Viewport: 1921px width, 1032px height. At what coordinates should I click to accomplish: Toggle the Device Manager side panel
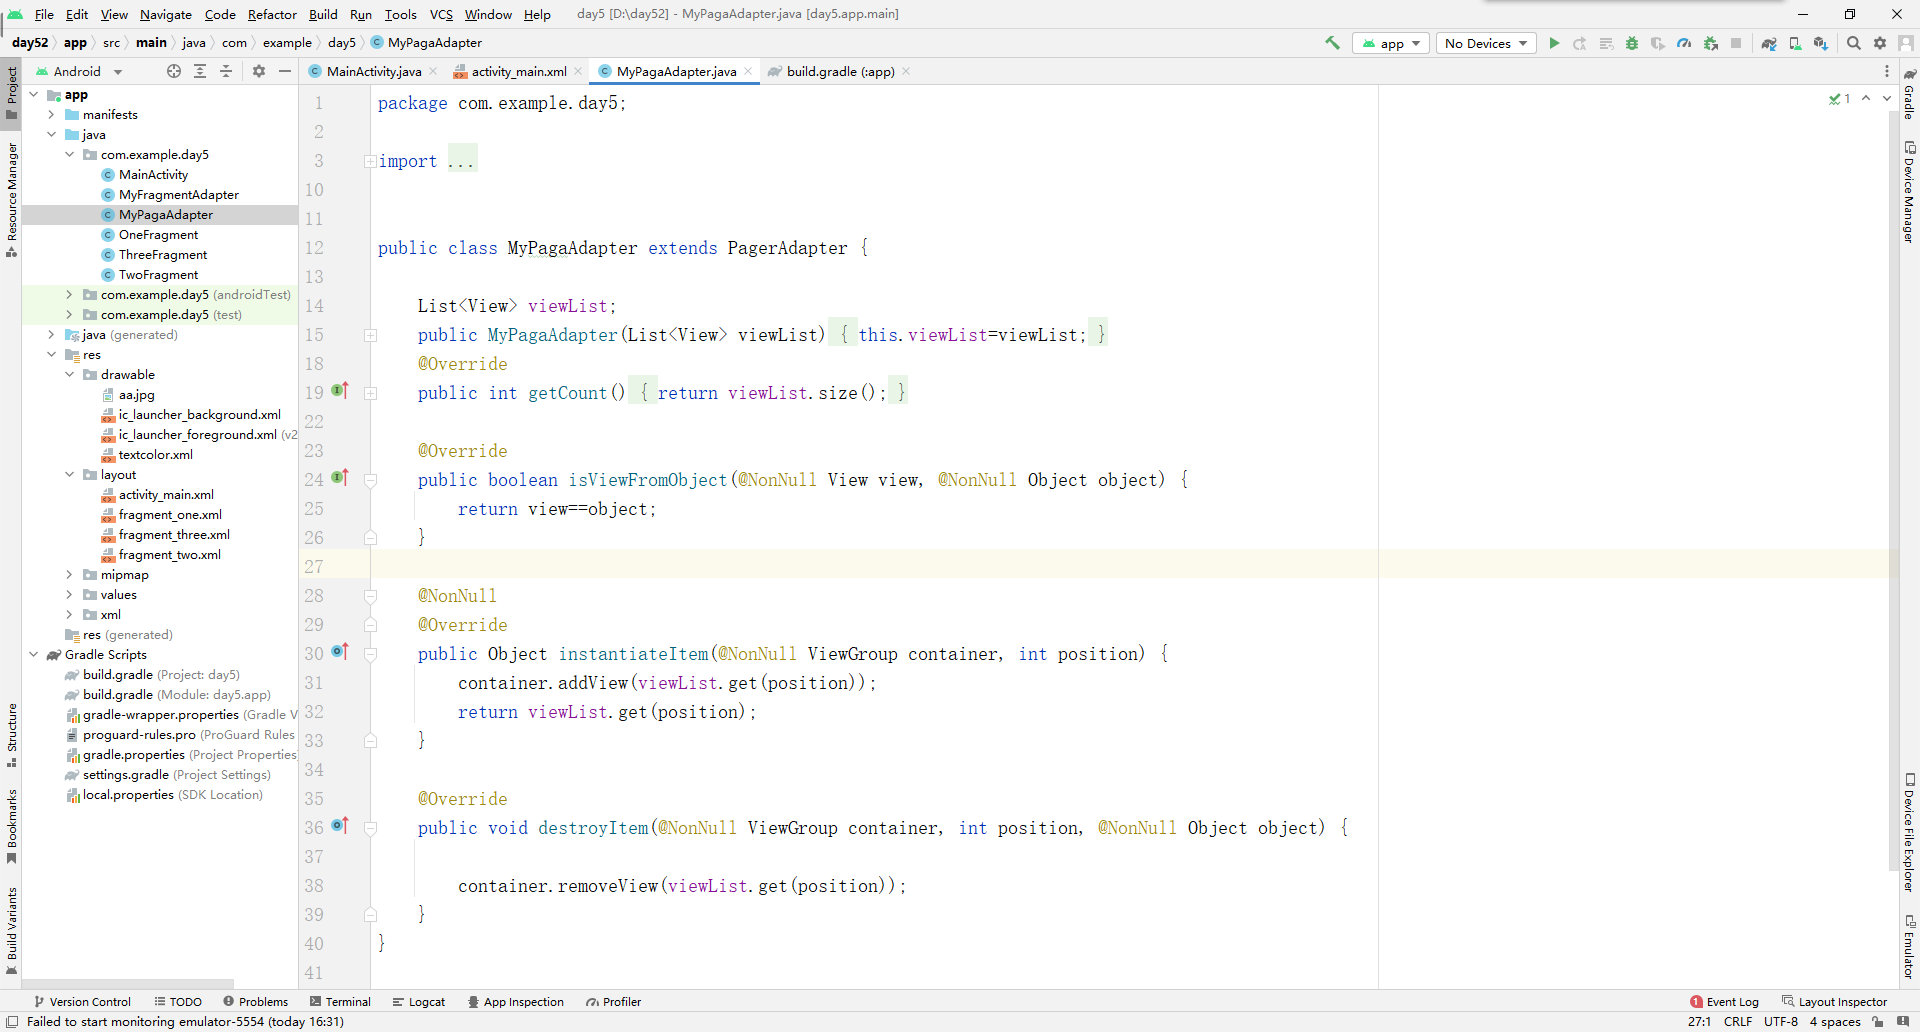coord(1909,192)
